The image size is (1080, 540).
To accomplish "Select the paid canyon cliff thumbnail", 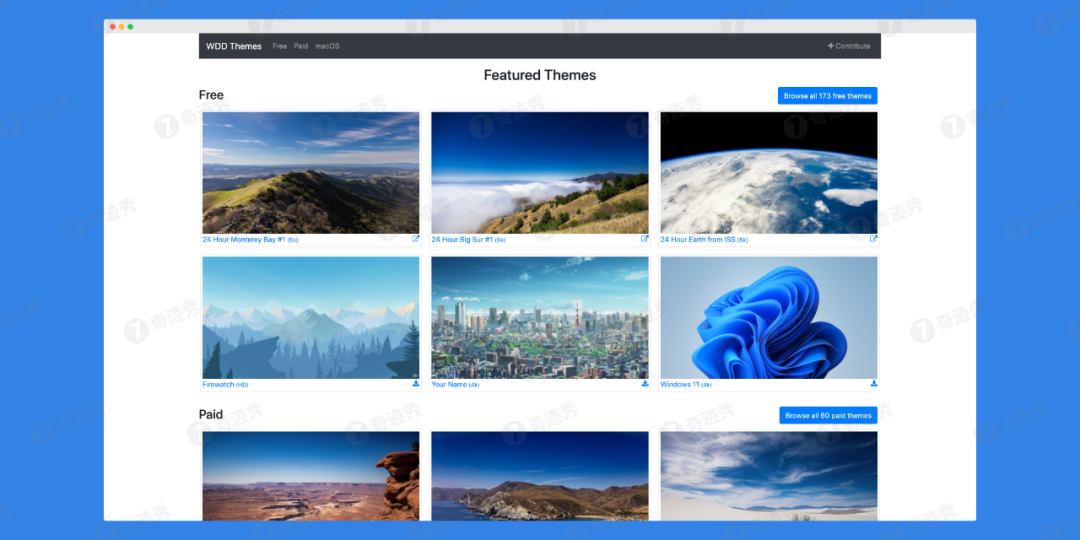I will click(311, 476).
